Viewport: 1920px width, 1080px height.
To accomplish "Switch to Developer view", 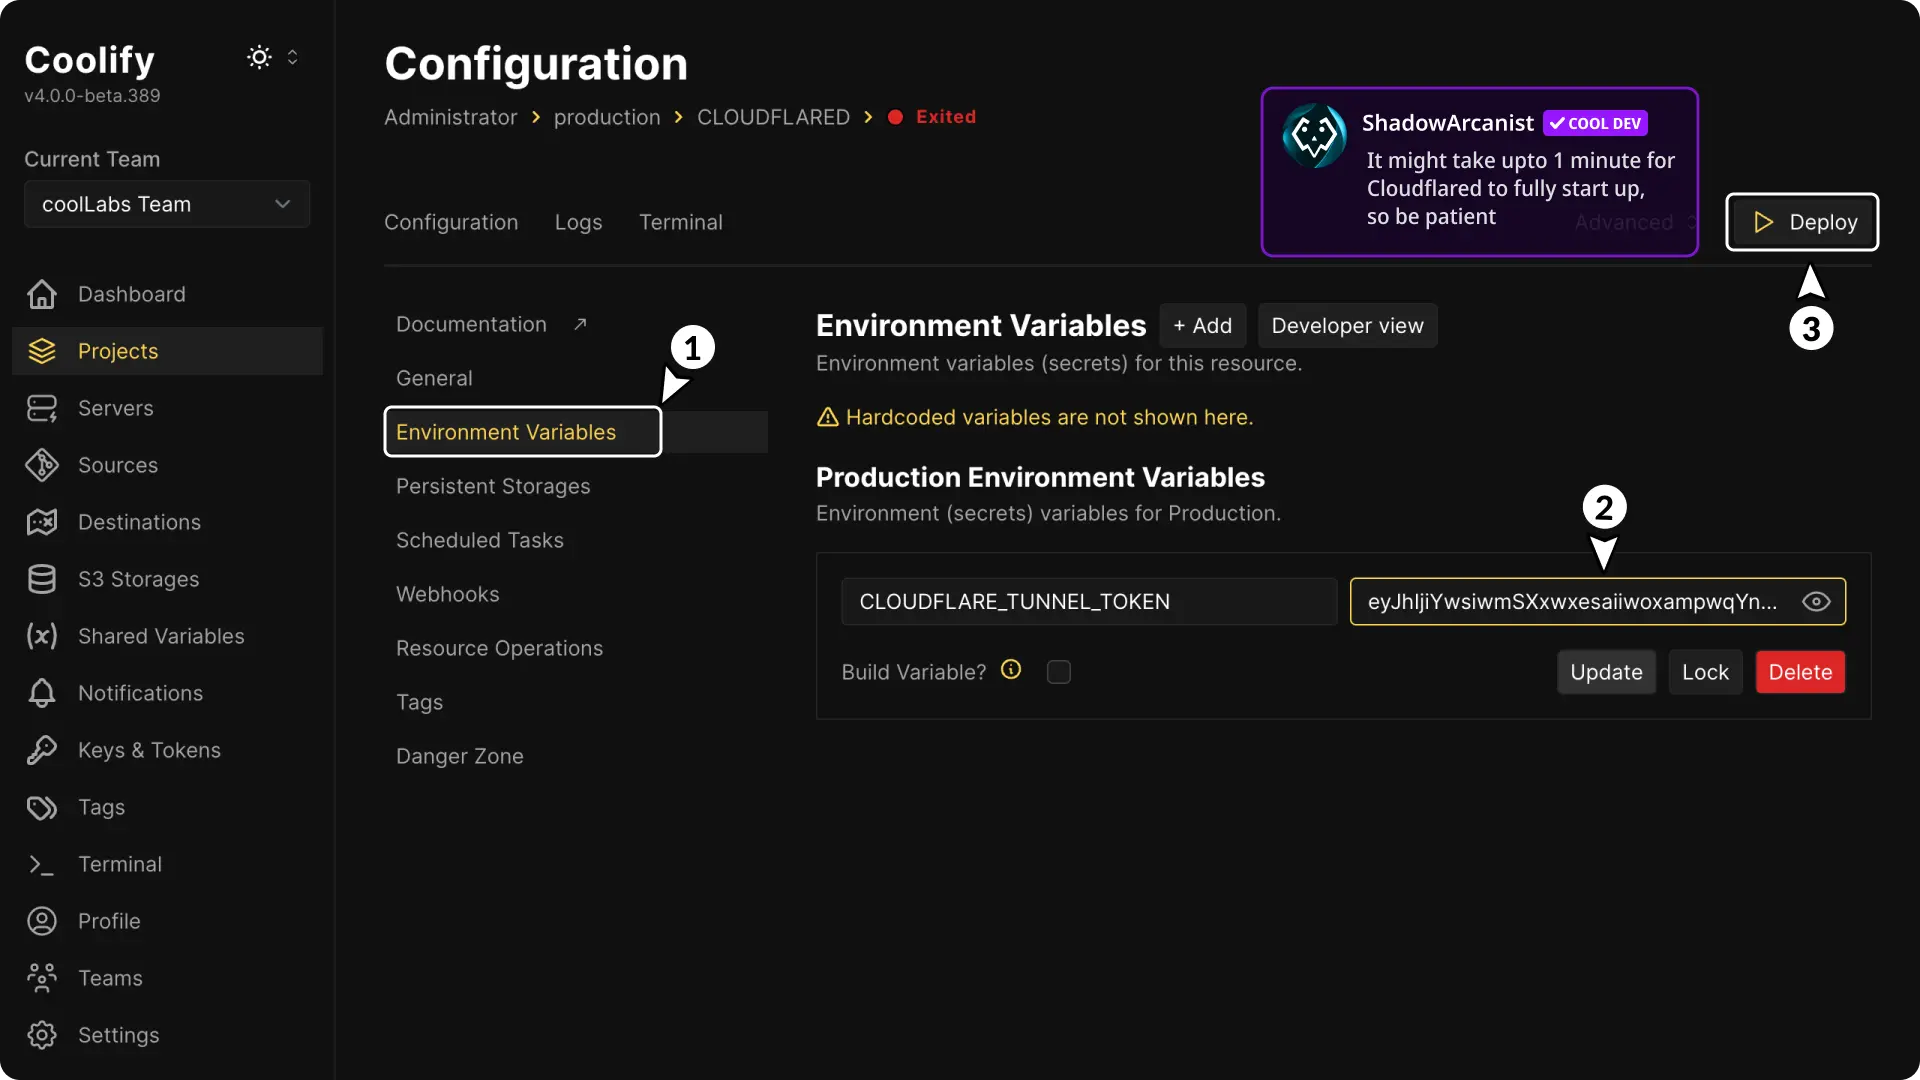I will (x=1347, y=326).
